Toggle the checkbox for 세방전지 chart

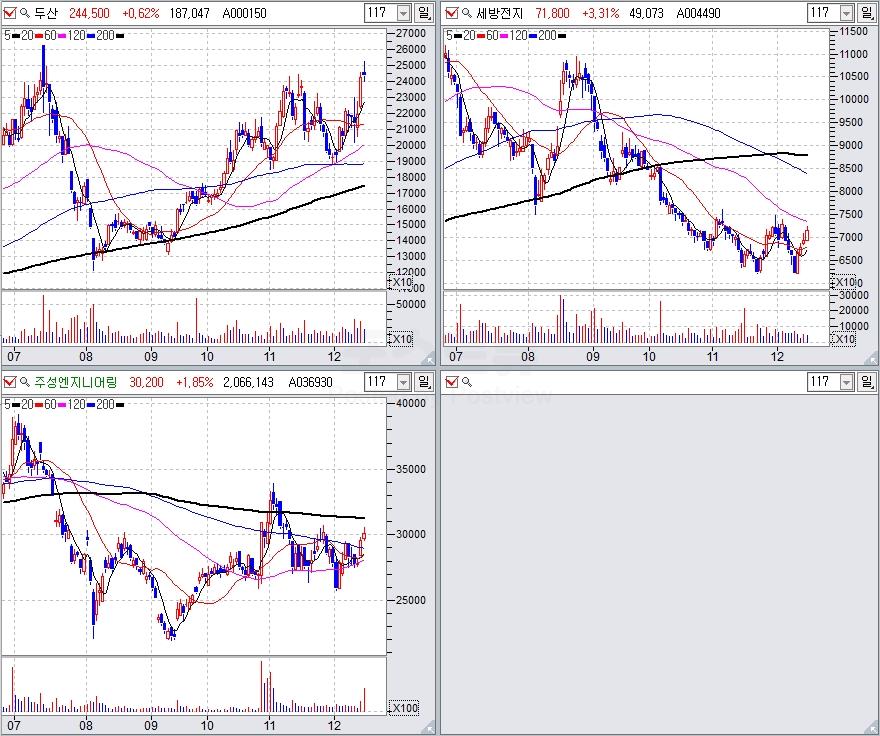[452, 13]
